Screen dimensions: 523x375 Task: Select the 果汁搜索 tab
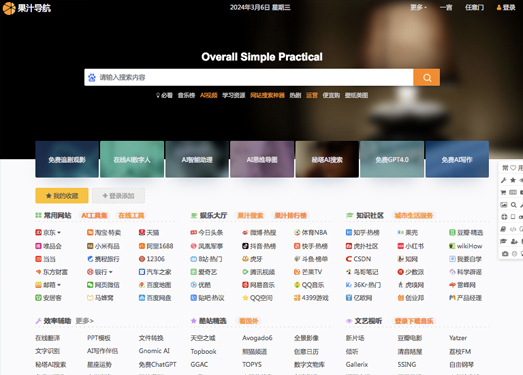point(250,216)
